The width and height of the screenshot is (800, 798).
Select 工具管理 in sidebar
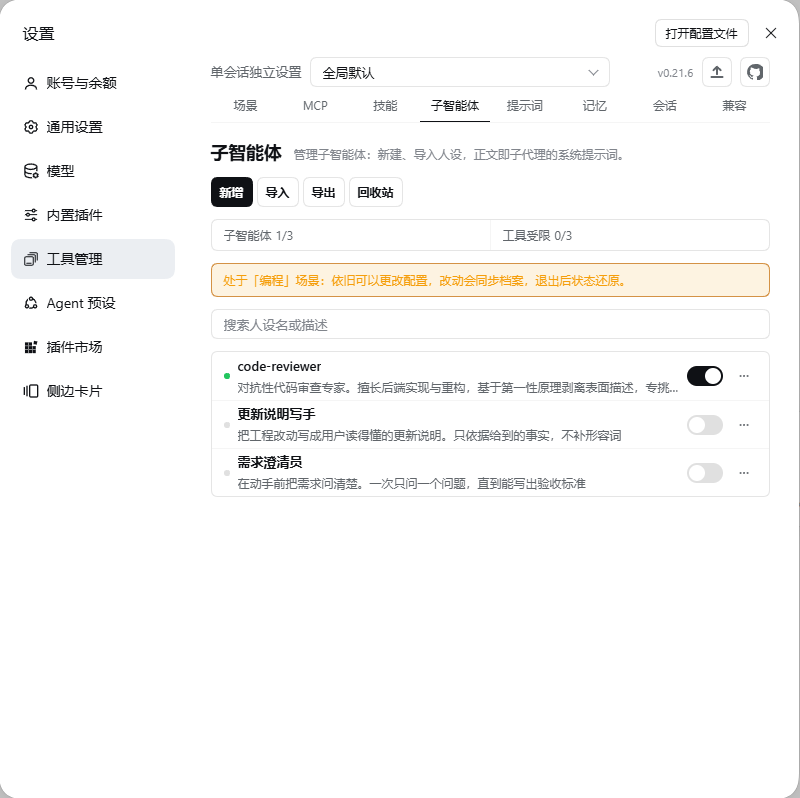(93, 259)
